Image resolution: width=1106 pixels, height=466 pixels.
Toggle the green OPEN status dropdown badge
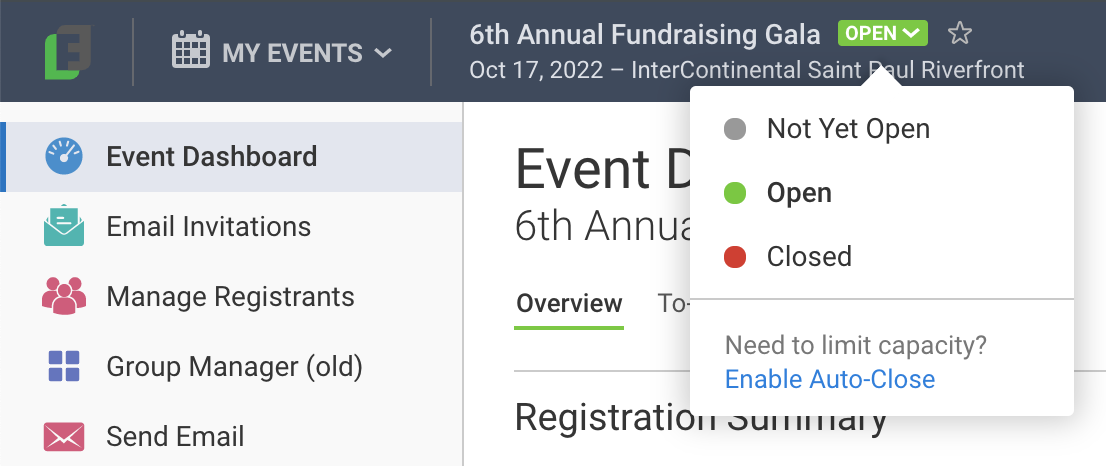[882, 34]
